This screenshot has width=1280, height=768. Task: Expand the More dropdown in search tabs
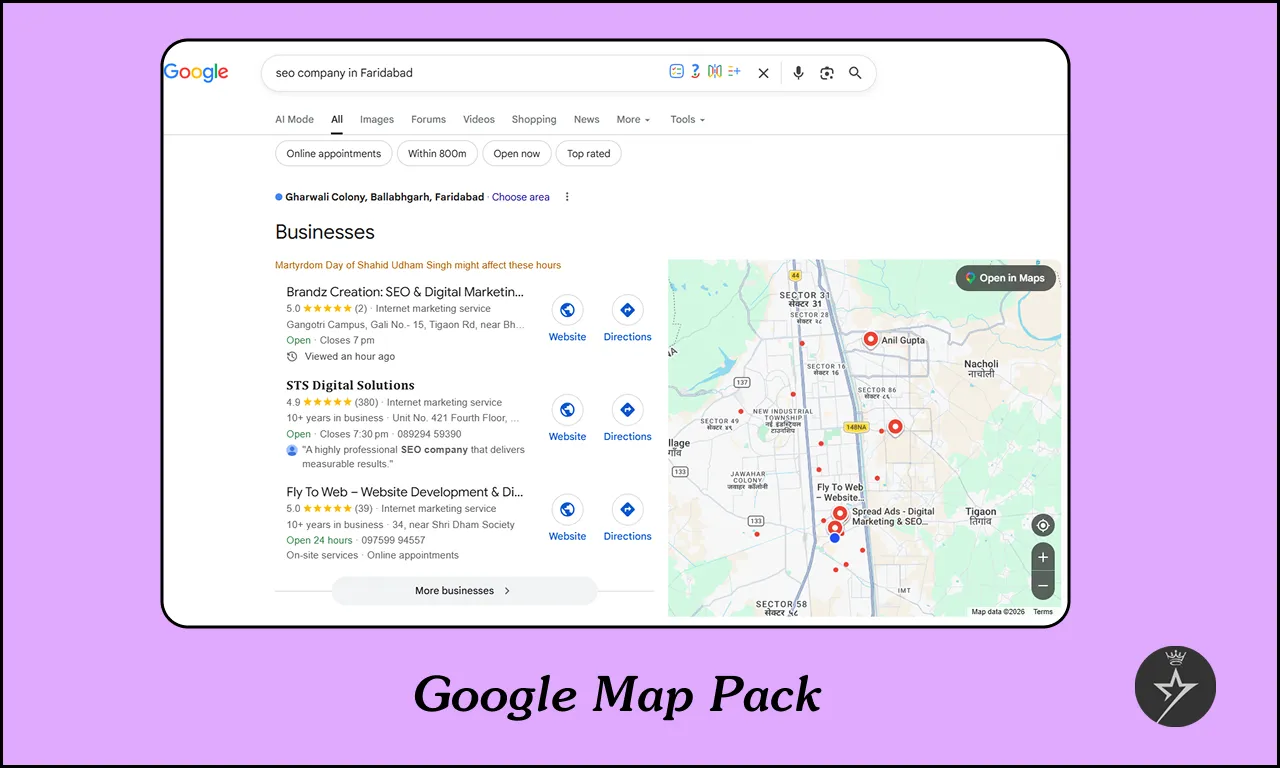[x=633, y=119]
